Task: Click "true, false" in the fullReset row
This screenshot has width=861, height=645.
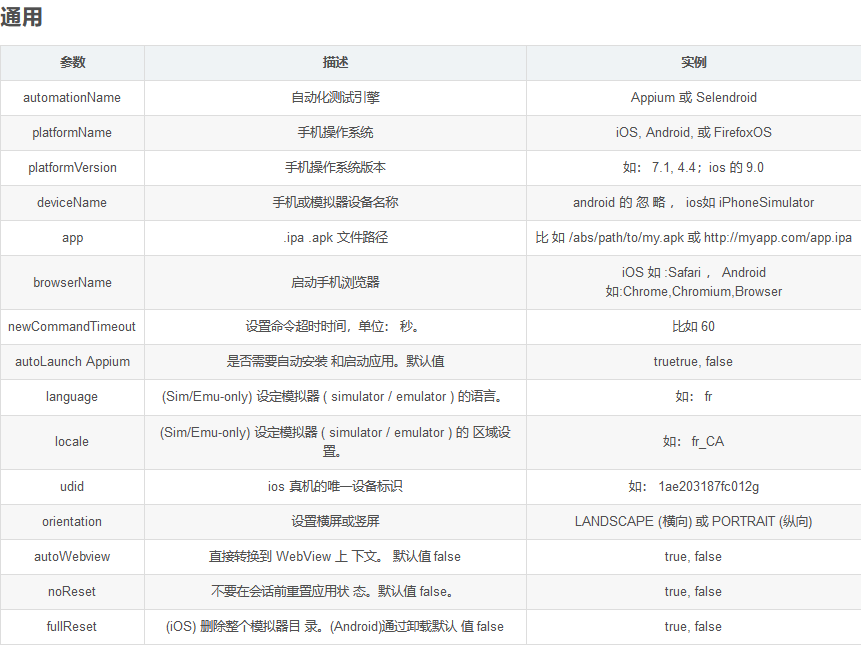Action: click(x=693, y=627)
